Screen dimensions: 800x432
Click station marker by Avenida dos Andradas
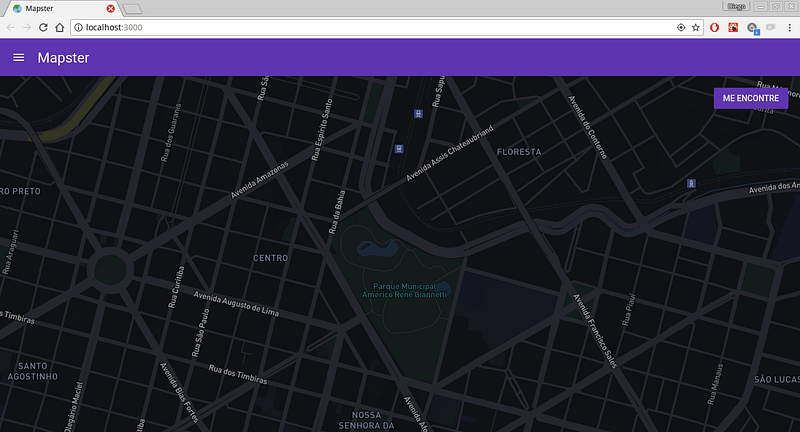[x=691, y=184]
